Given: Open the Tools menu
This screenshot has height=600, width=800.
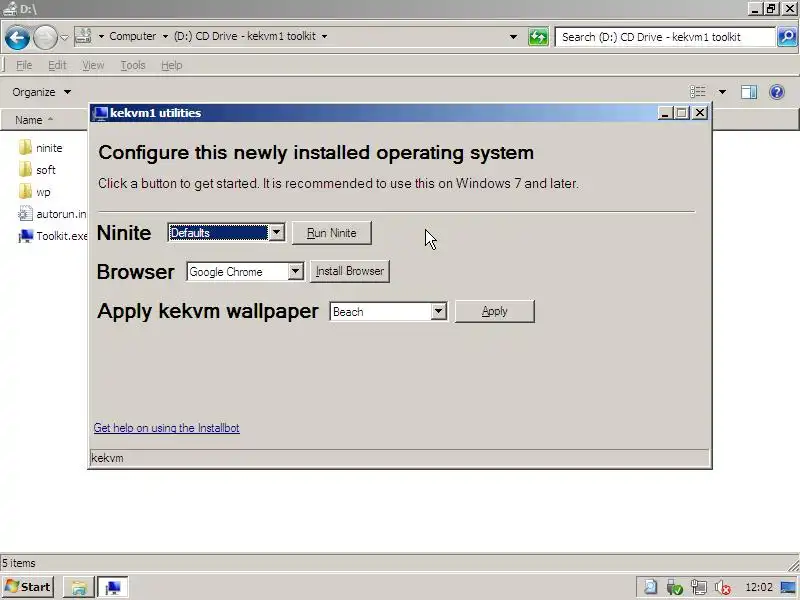Looking at the screenshot, I should (x=133, y=65).
